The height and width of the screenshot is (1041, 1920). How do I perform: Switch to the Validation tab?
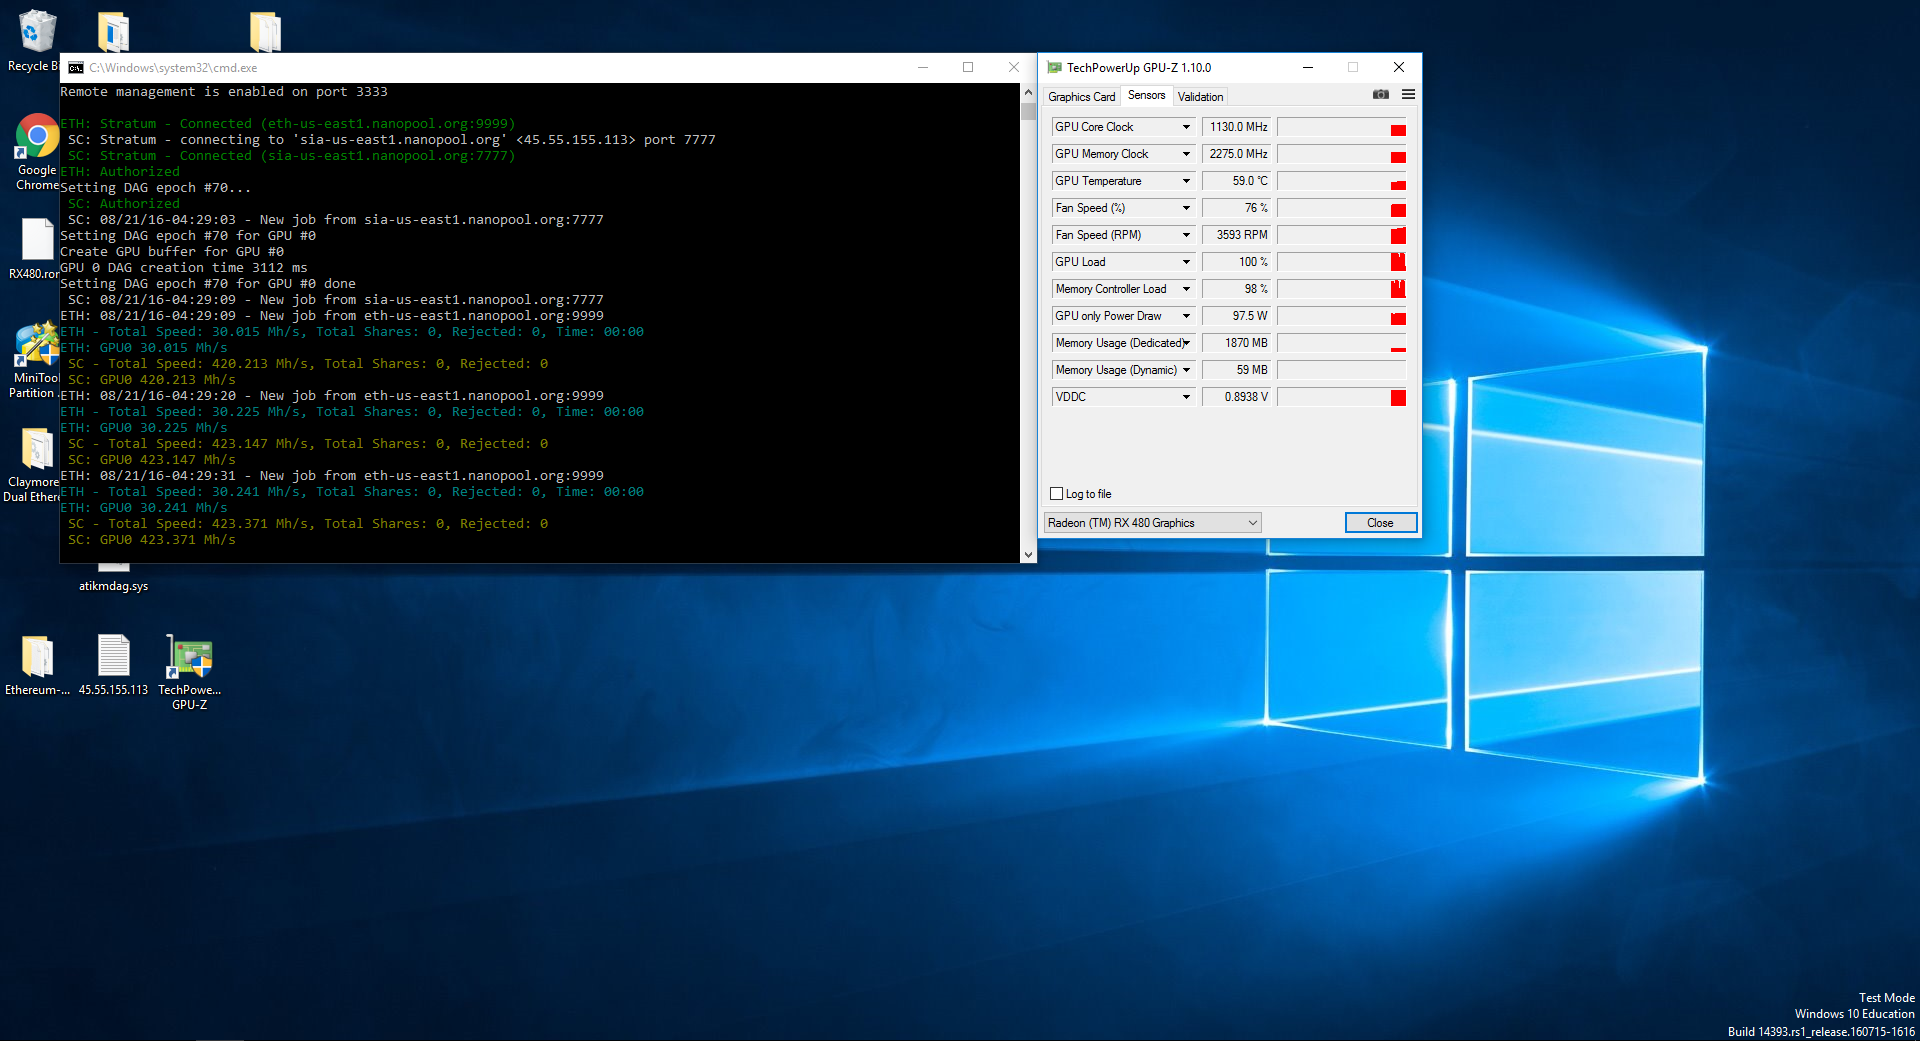click(x=1200, y=97)
